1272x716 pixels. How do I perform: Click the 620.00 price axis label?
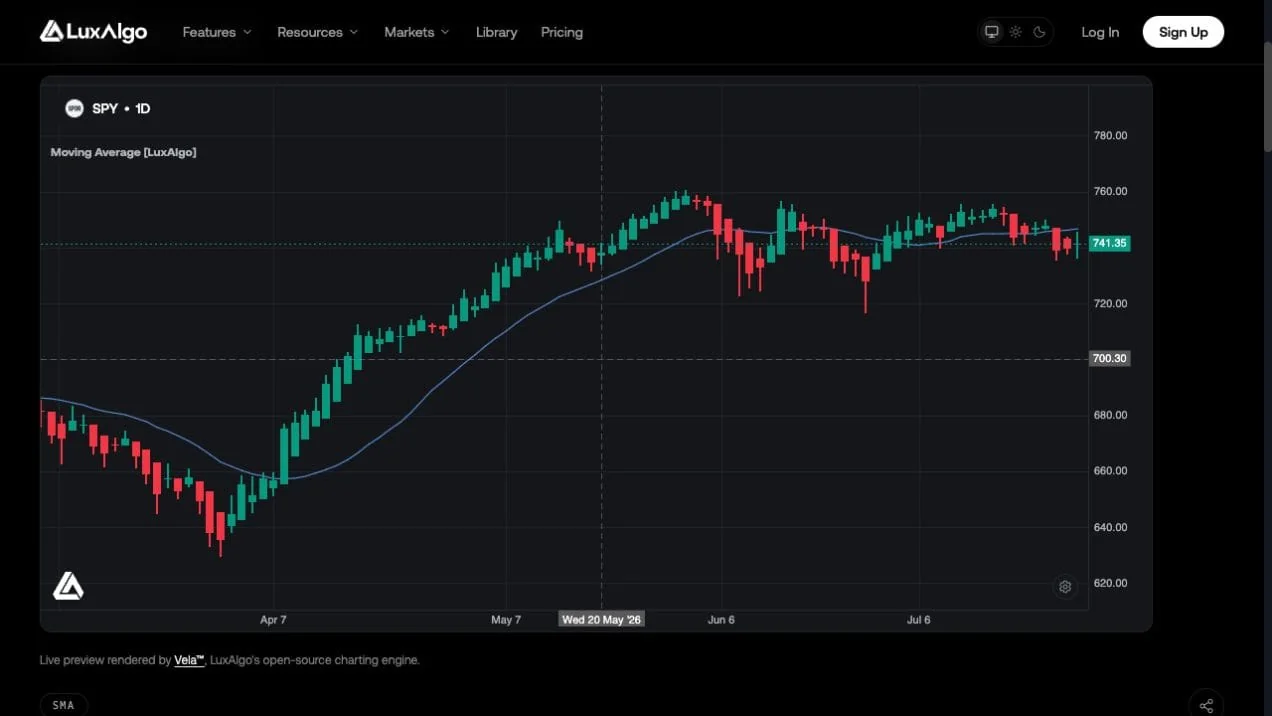click(x=1110, y=583)
